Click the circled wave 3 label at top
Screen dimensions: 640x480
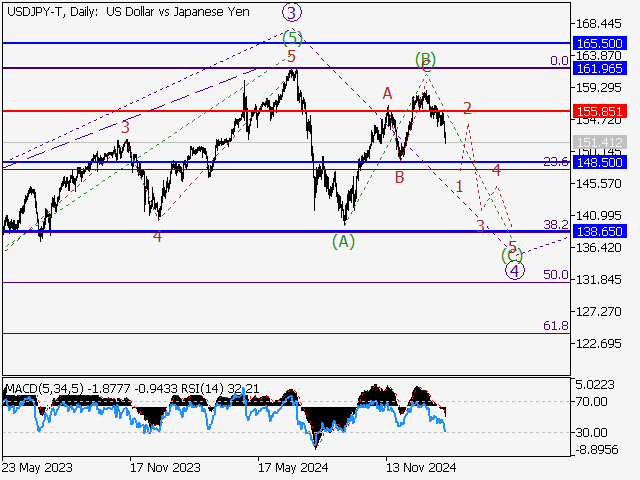[291, 13]
